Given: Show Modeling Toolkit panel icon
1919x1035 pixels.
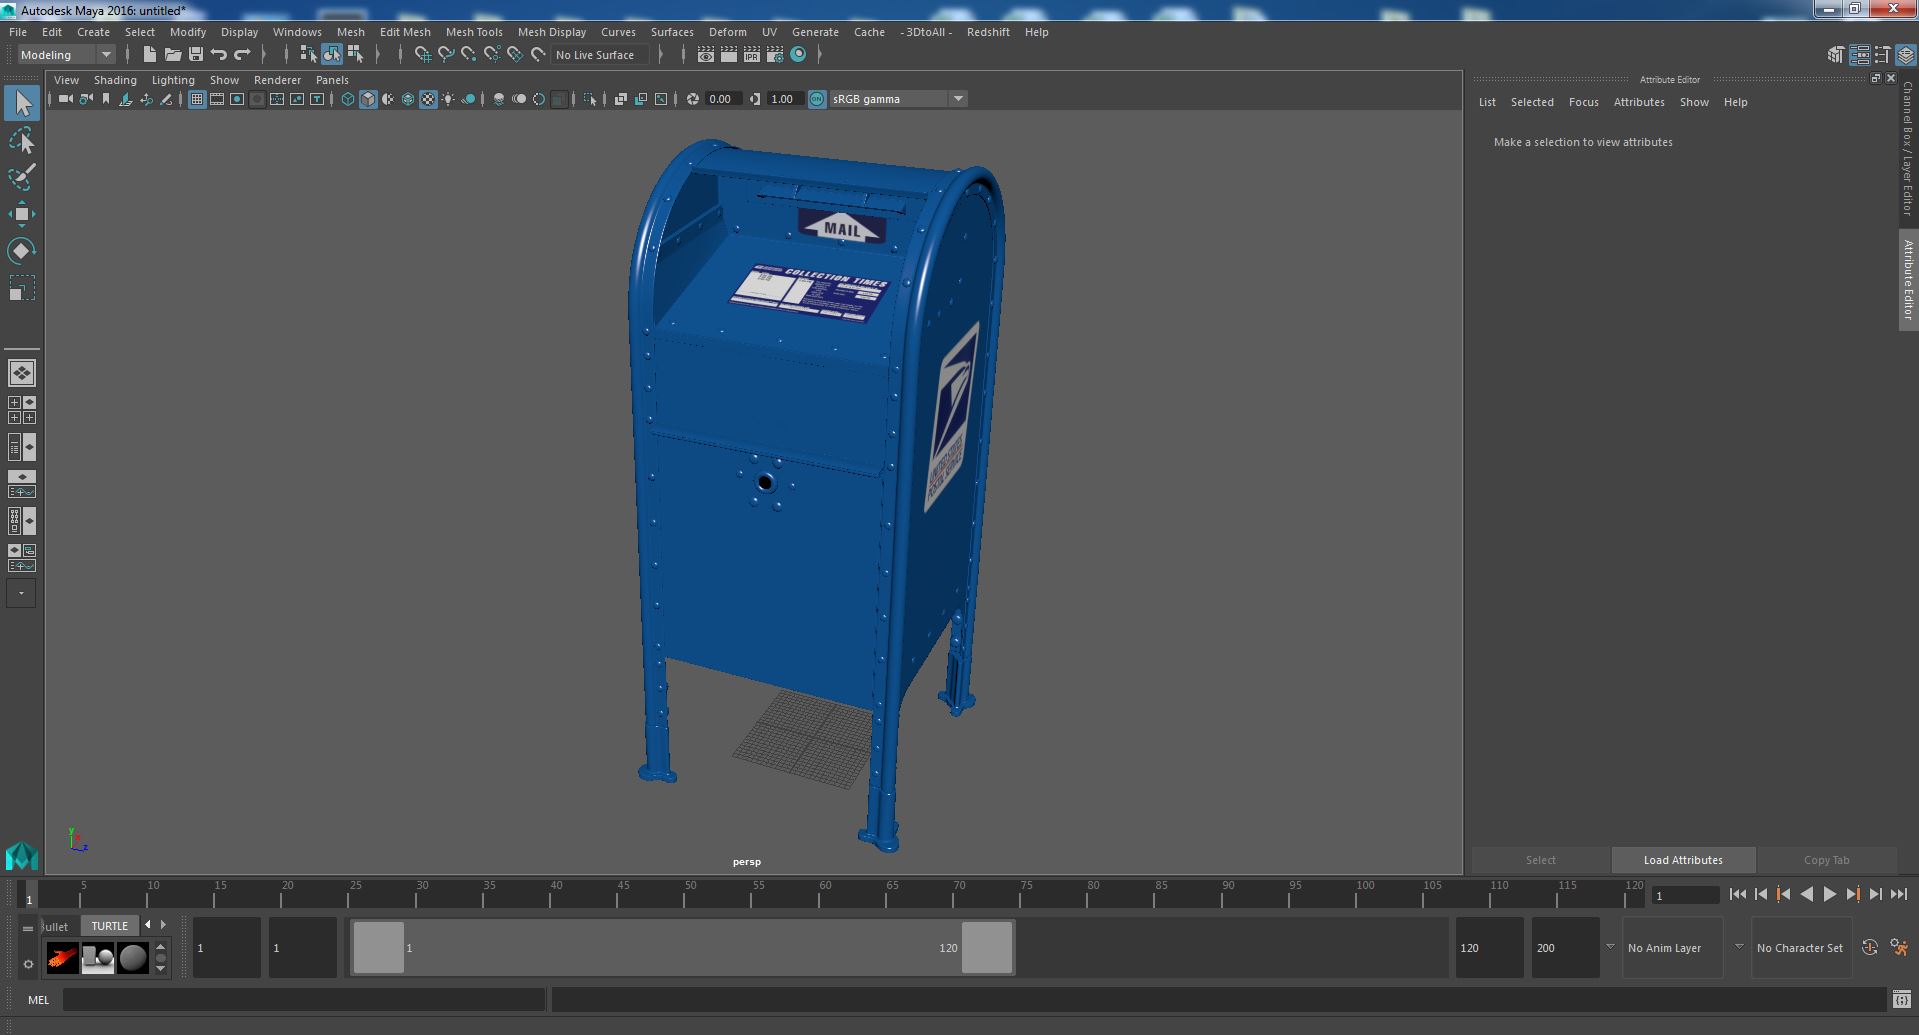Looking at the screenshot, I should 1836,55.
